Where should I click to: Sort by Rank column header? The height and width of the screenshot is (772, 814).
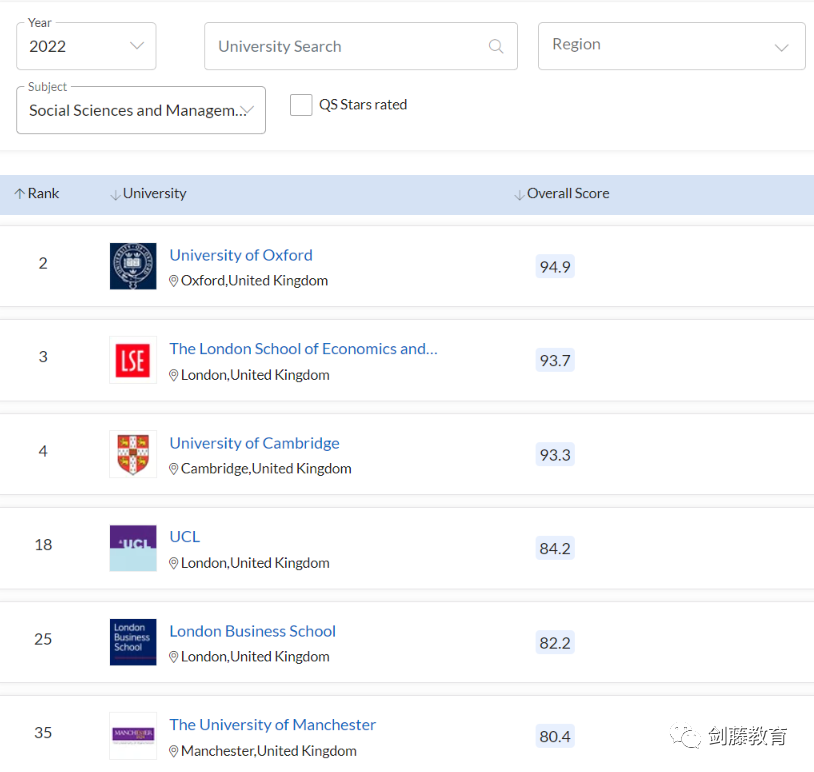43,193
